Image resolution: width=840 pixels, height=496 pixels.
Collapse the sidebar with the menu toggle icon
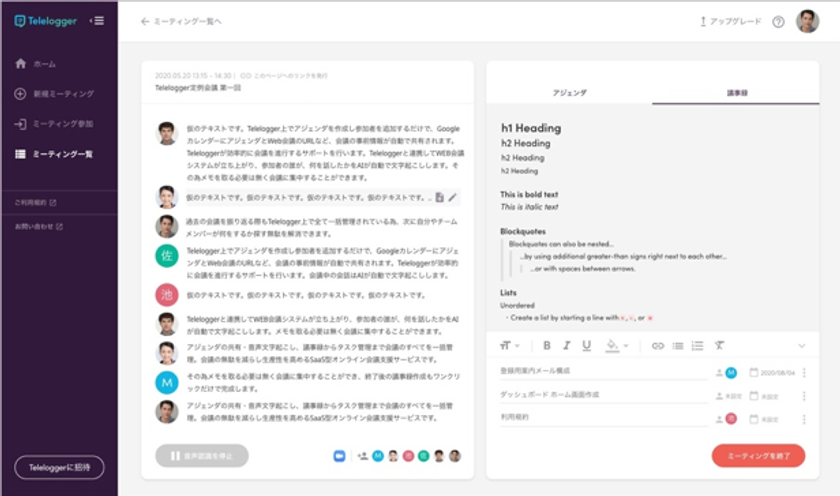coord(97,20)
